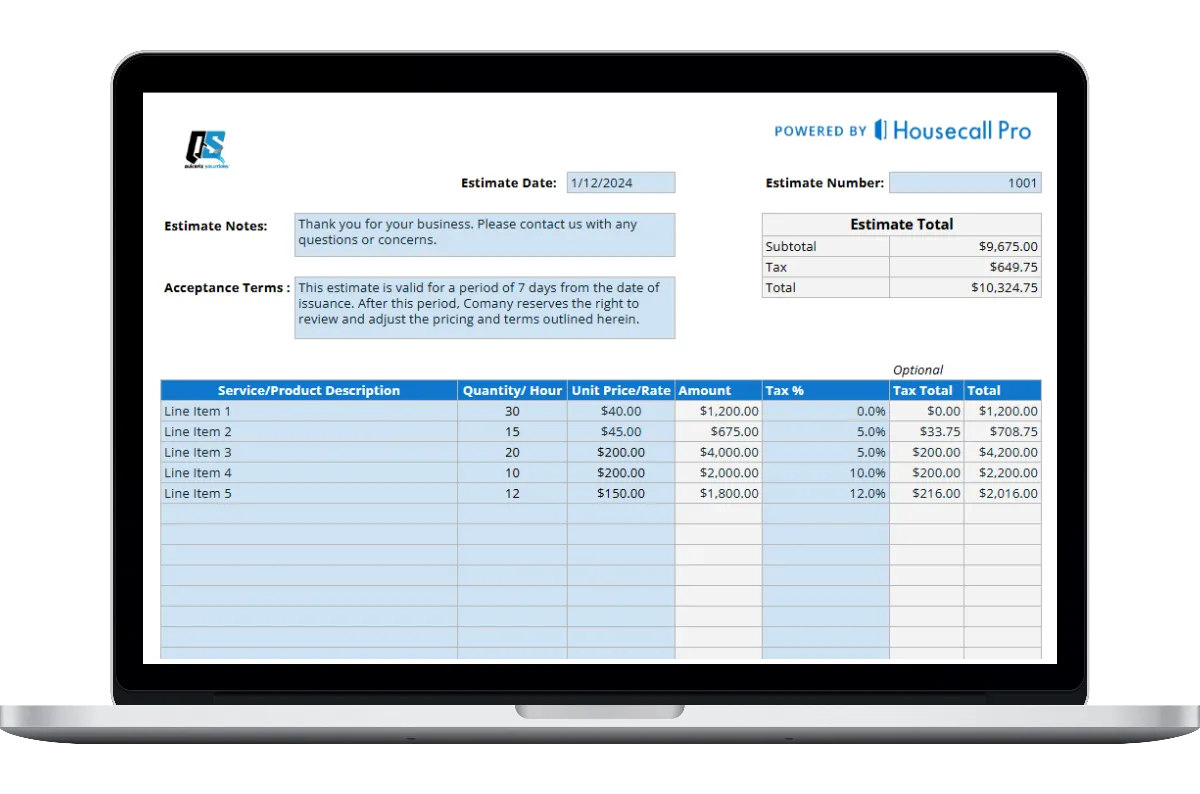Select unit price $200.00 for Line Item 3
The width and height of the screenshot is (1200, 794).
point(621,452)
